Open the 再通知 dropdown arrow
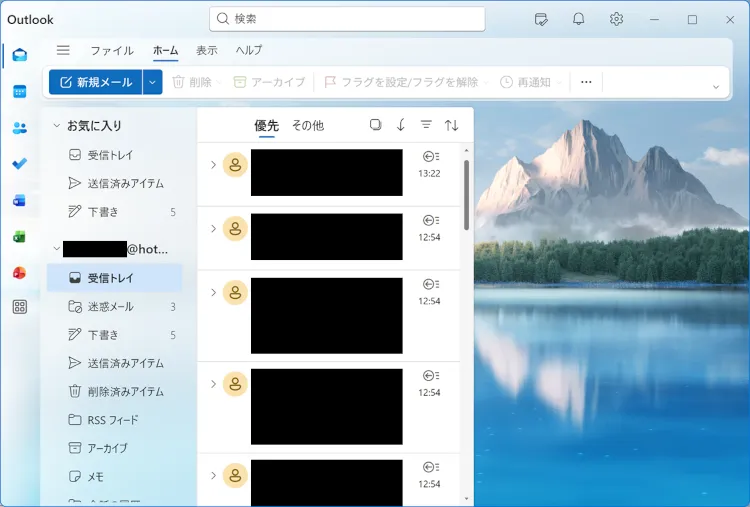This screenshot has width=750, height=507. coord(559,83)
